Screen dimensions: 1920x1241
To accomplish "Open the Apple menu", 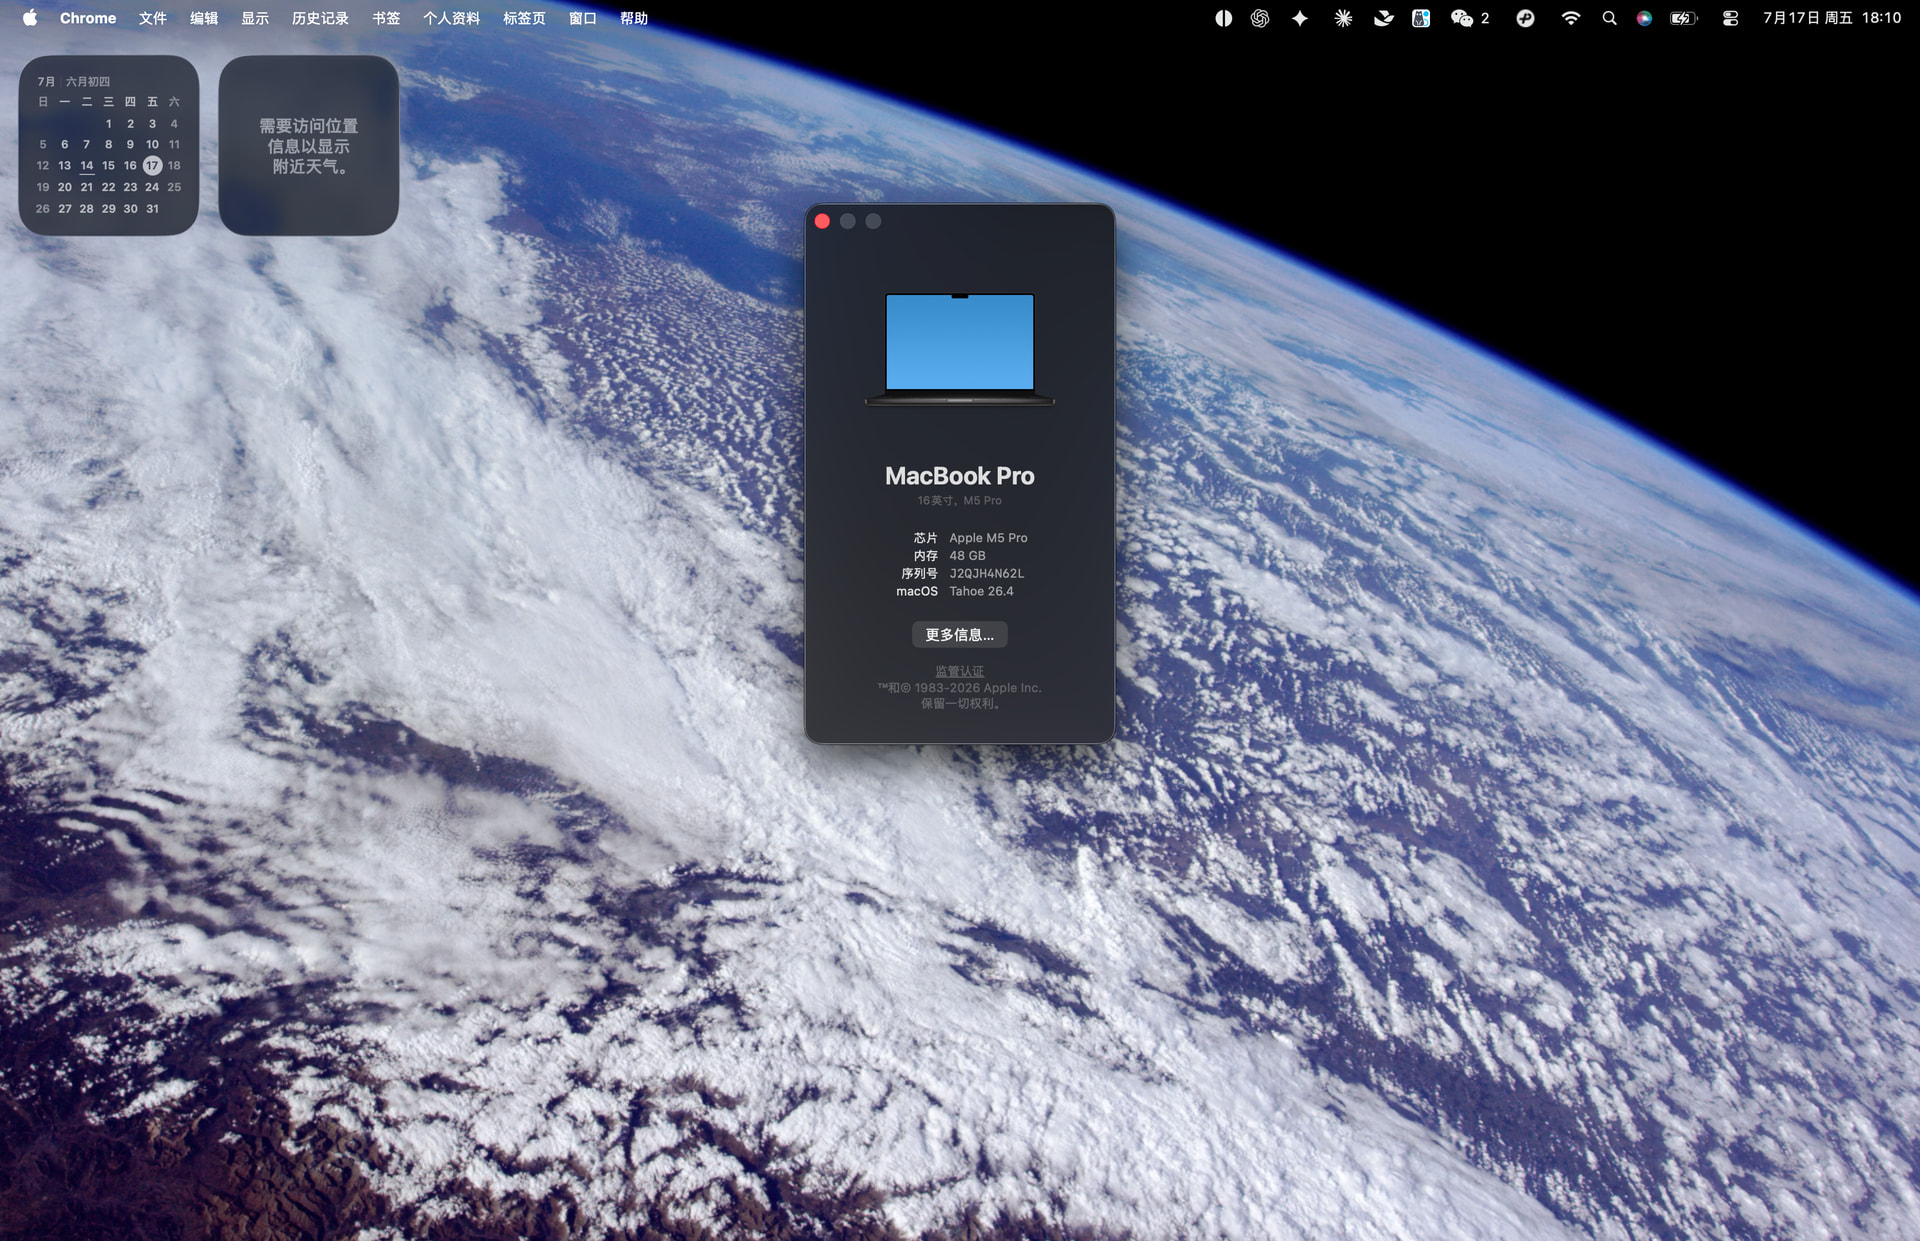I will (x=30, y=18).
